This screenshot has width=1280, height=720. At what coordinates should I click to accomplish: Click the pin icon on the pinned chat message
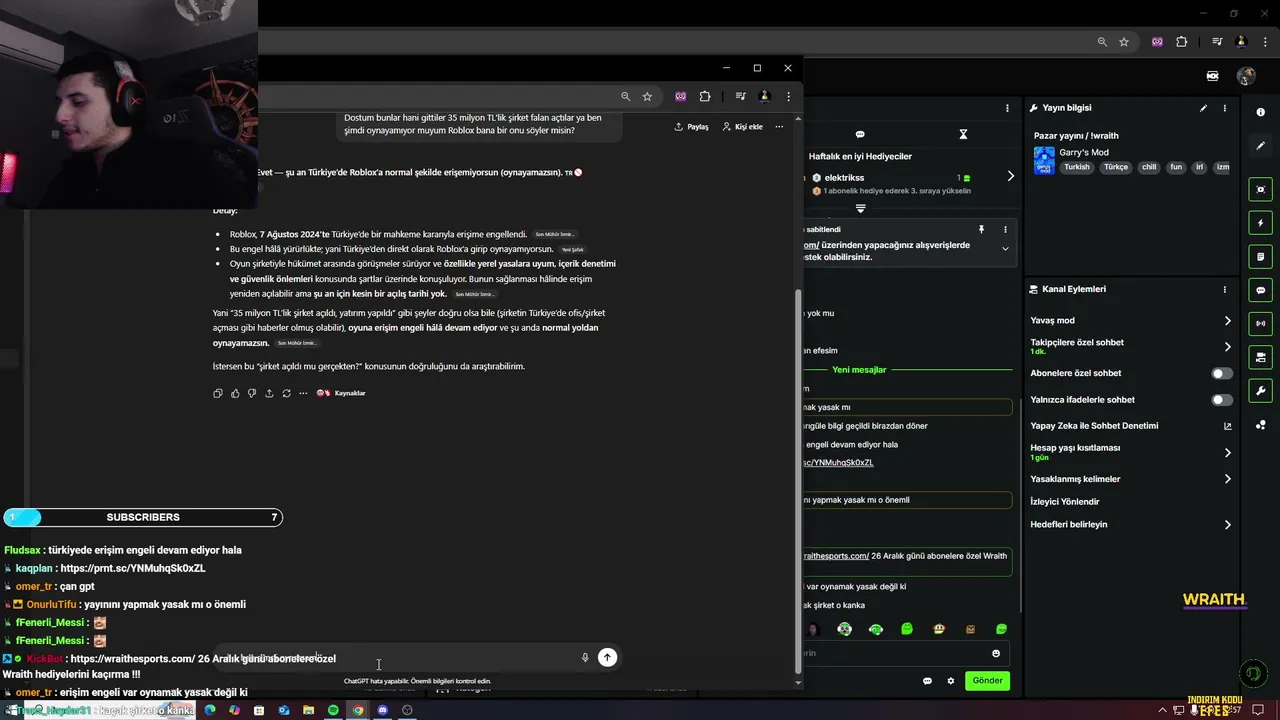click(981, 229)
